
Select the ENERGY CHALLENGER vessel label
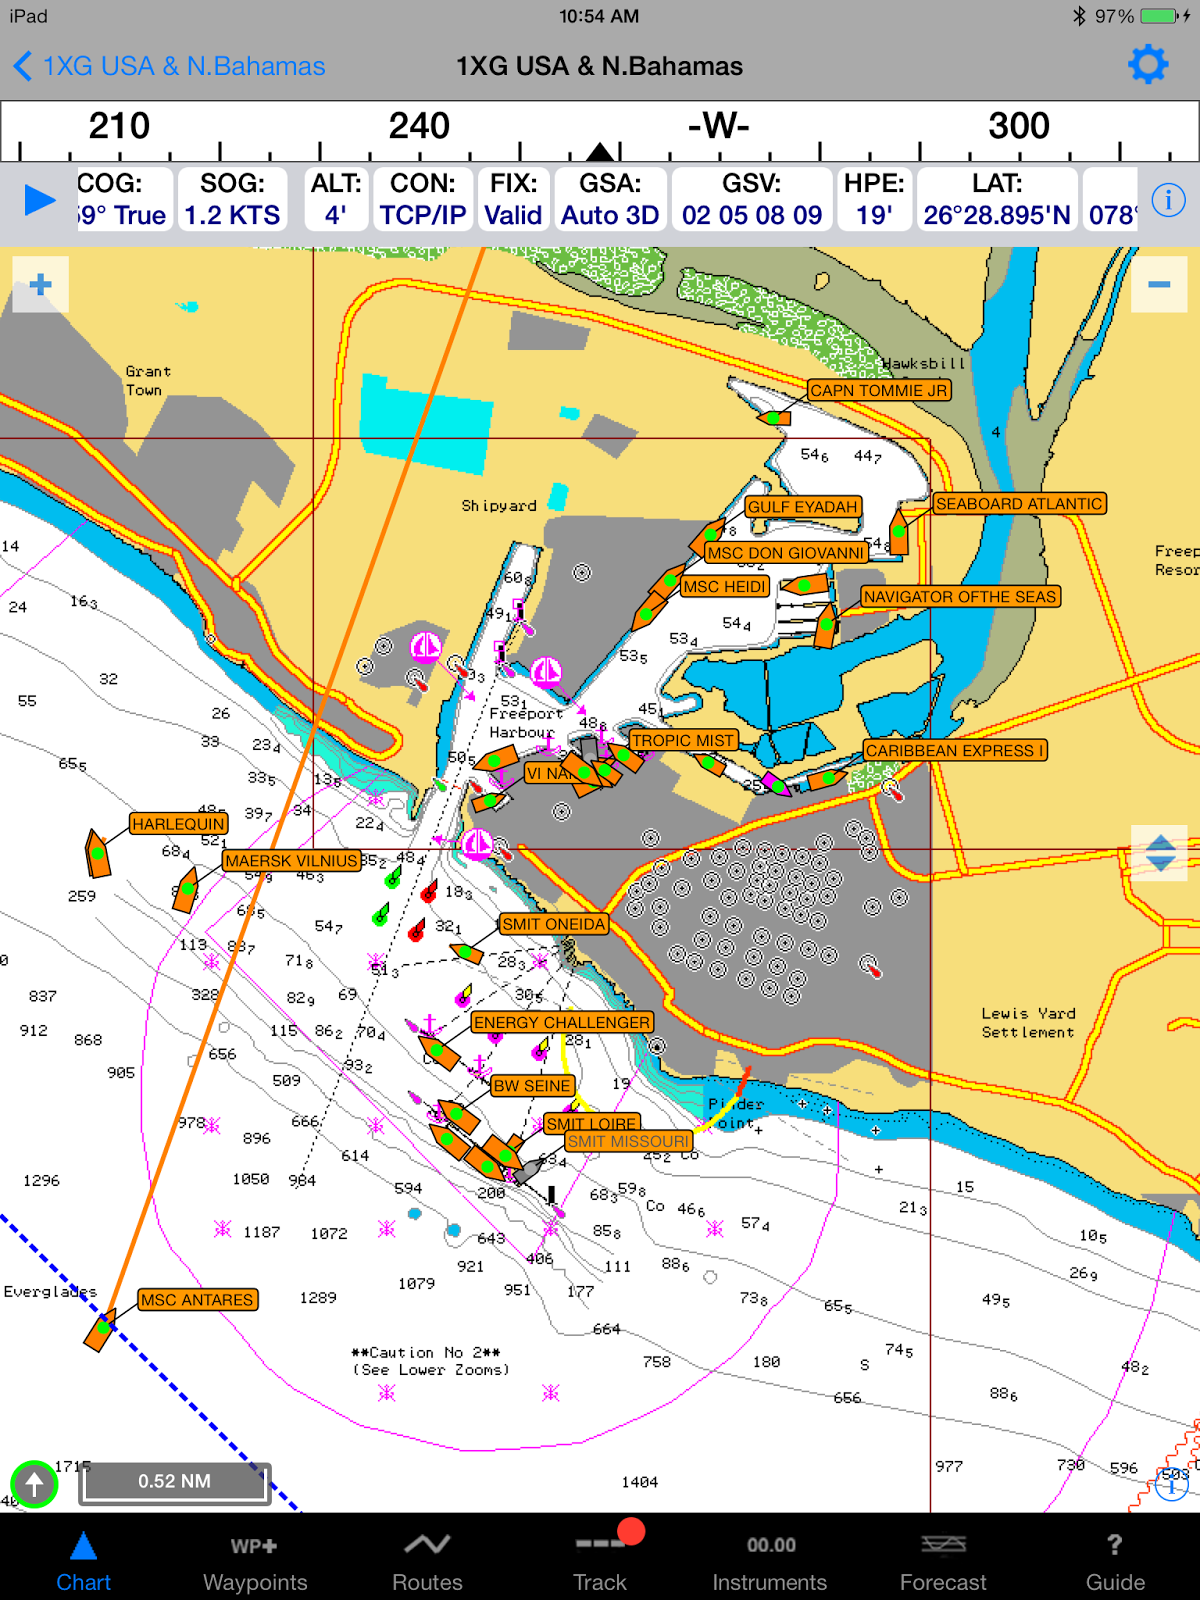[x=562, y=1022]
